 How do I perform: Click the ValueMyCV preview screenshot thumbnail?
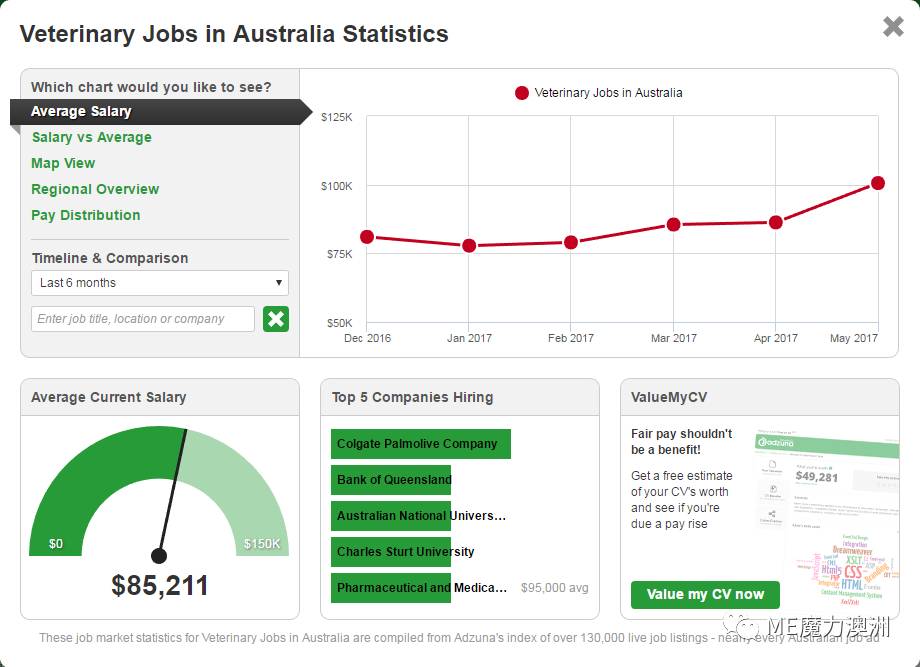point(826,519)
